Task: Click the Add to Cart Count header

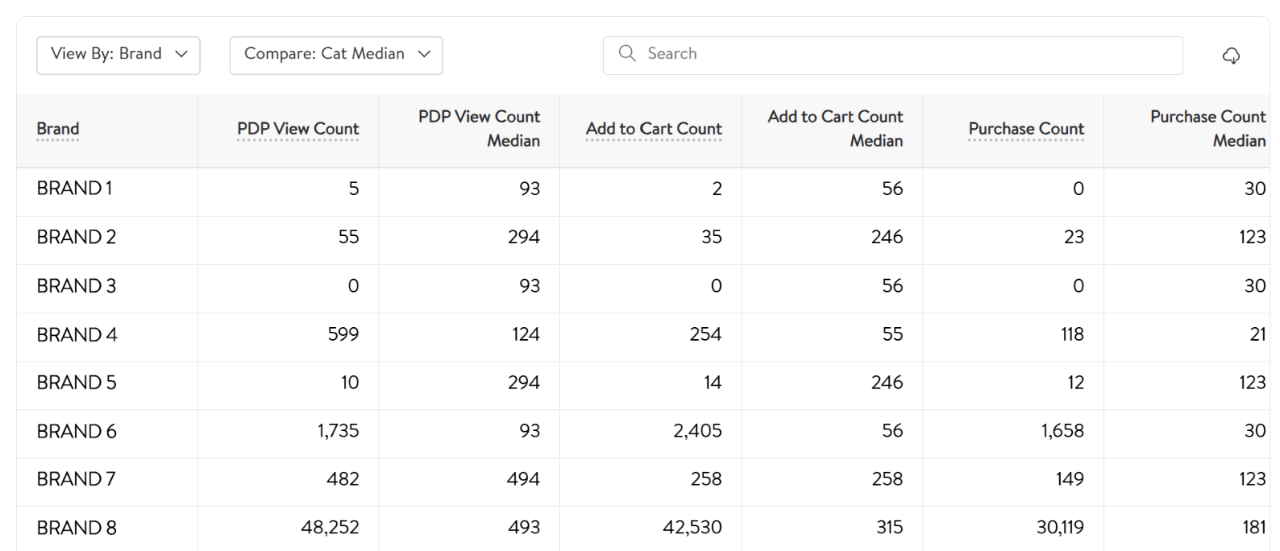Action: tap(653, 129)
